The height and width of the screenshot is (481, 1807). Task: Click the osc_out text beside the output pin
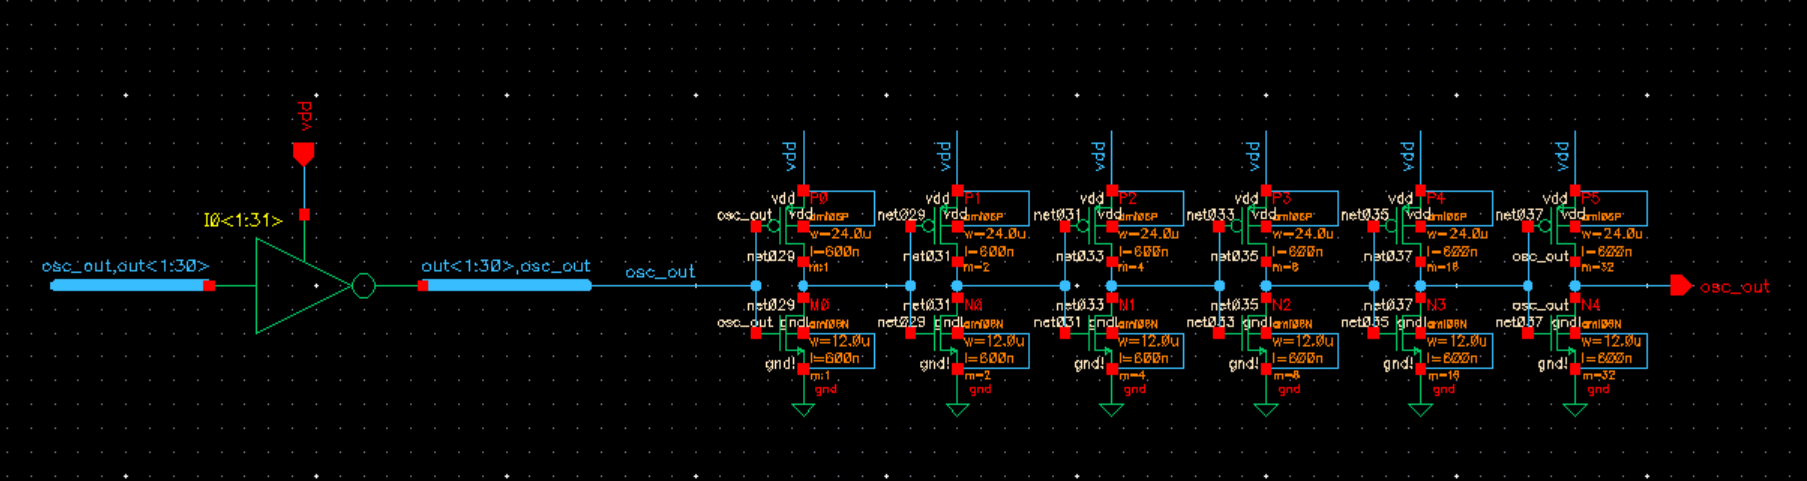pos(1735,287)
